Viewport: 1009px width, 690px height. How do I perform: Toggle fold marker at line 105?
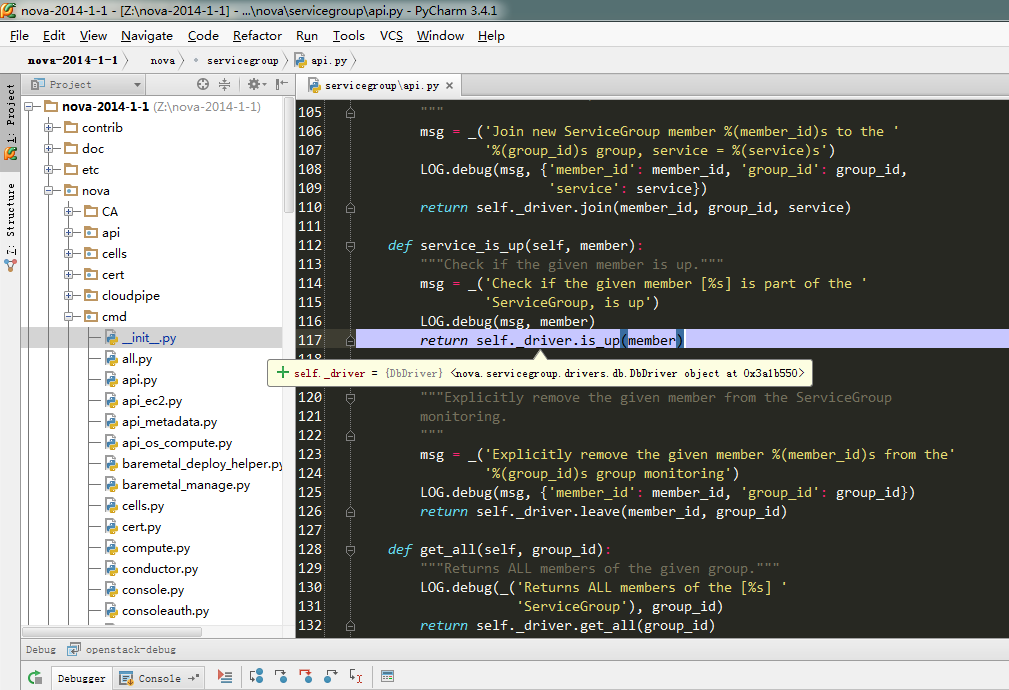(x=350, y=113)
